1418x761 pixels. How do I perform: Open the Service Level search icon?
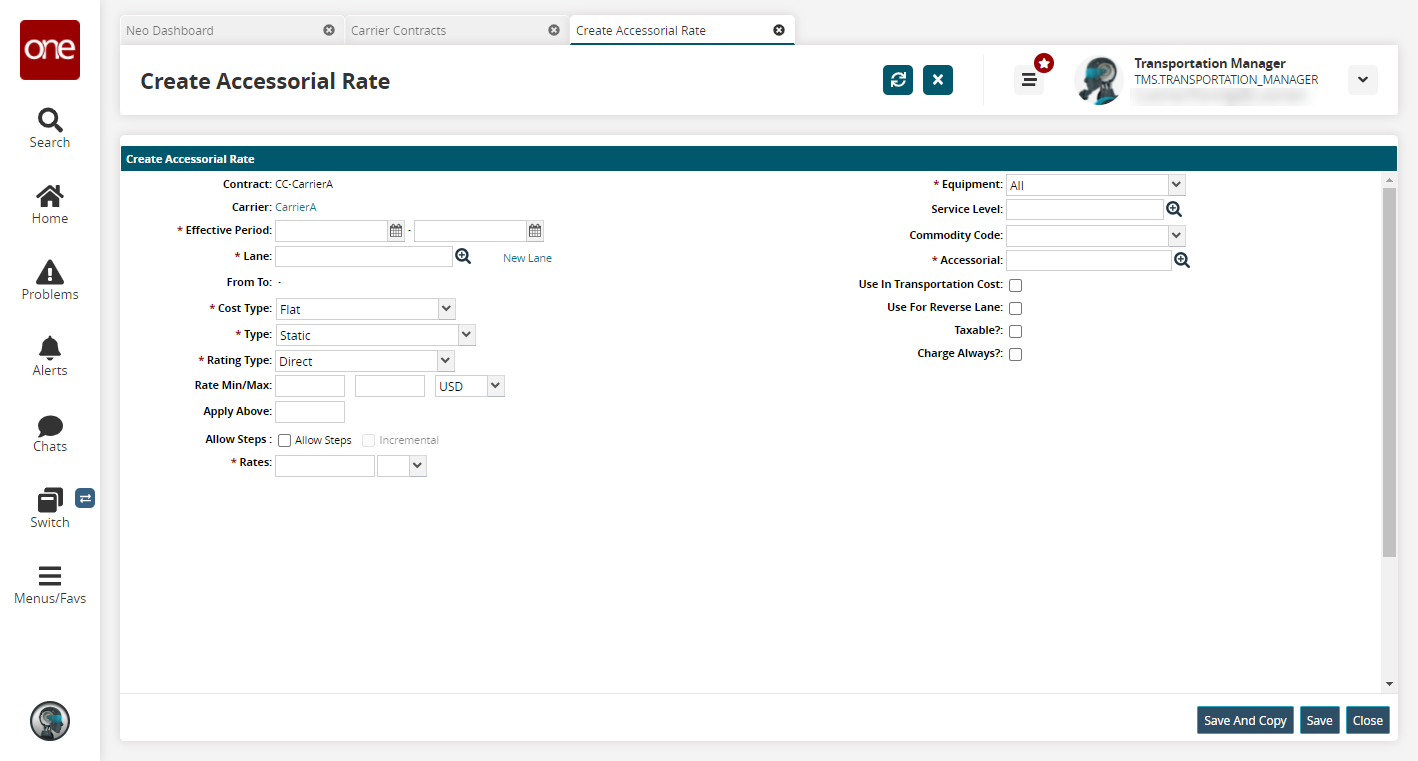click(x=1174, y=209)
